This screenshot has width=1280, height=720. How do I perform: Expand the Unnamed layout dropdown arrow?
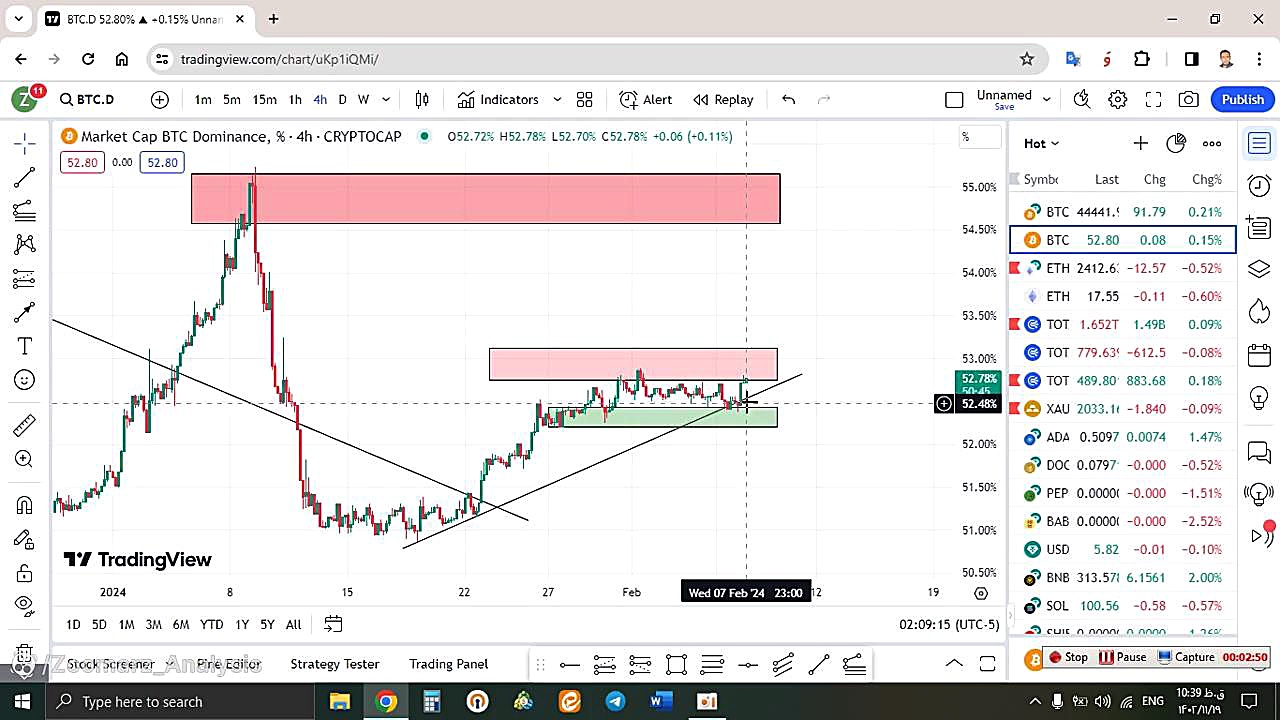[x=1047, y=99]
